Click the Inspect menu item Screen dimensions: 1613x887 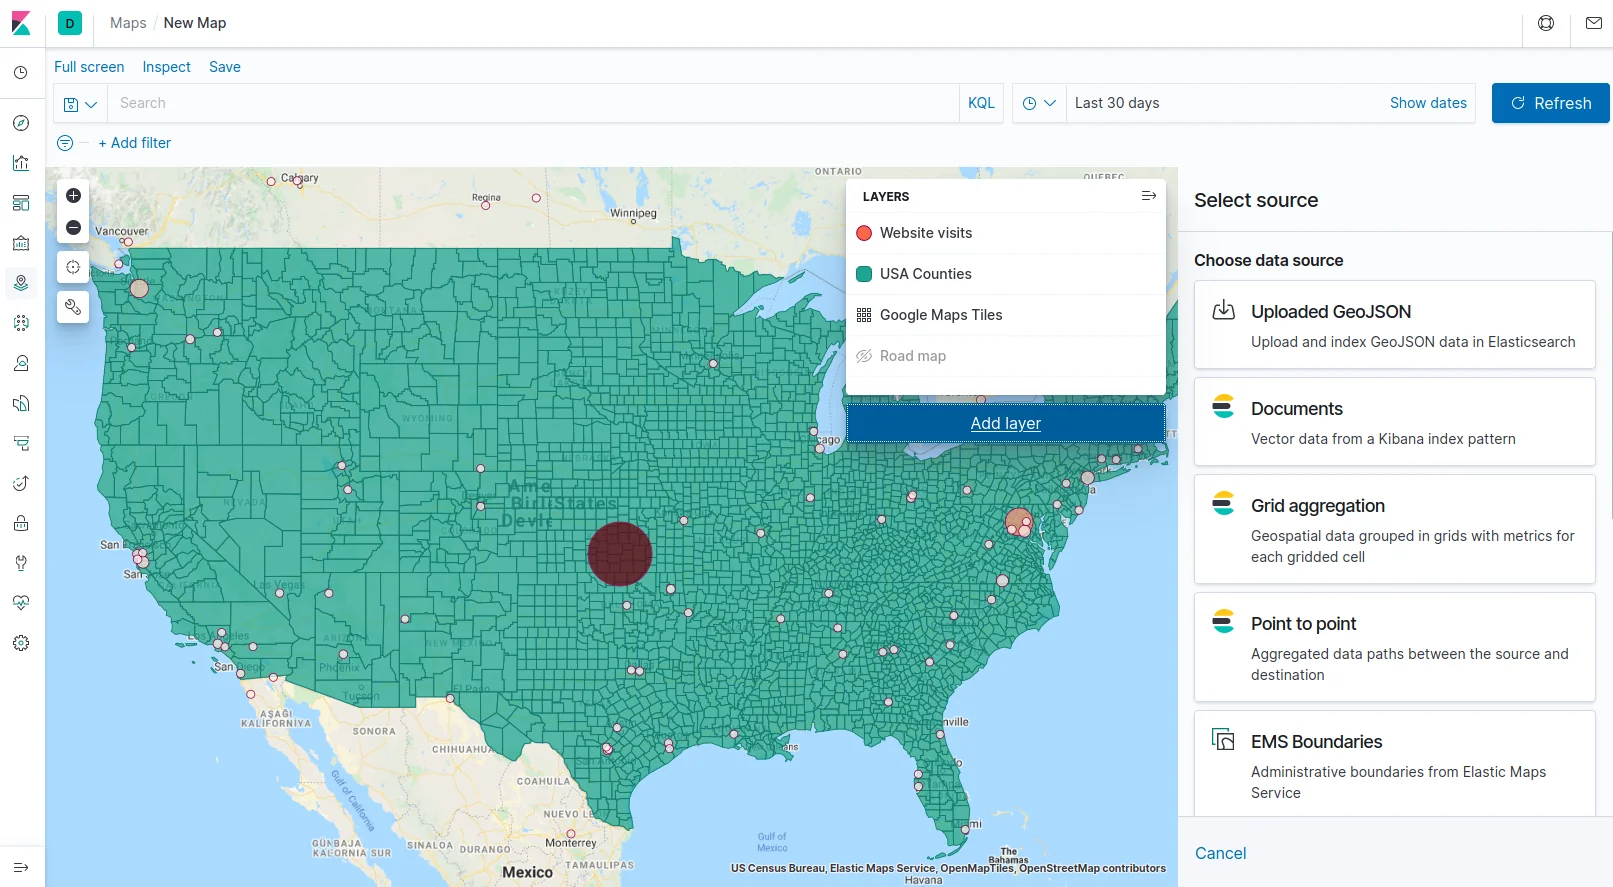click(x=166, y=67)
